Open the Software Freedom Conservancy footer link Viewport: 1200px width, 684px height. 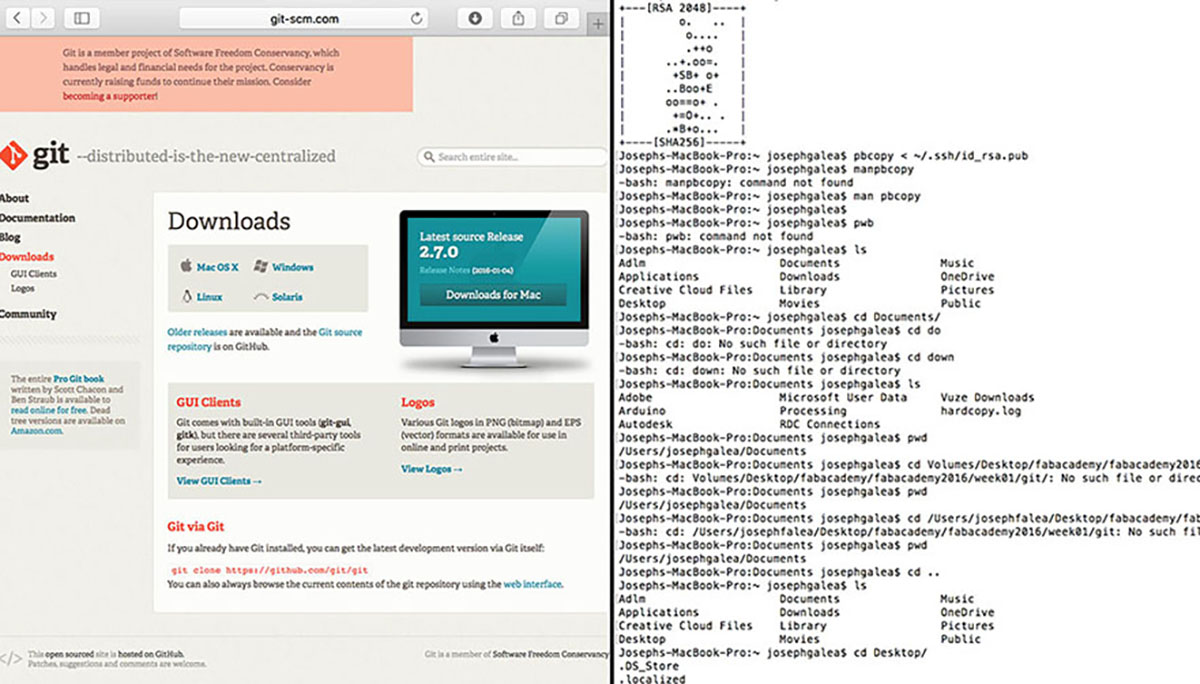548,654
